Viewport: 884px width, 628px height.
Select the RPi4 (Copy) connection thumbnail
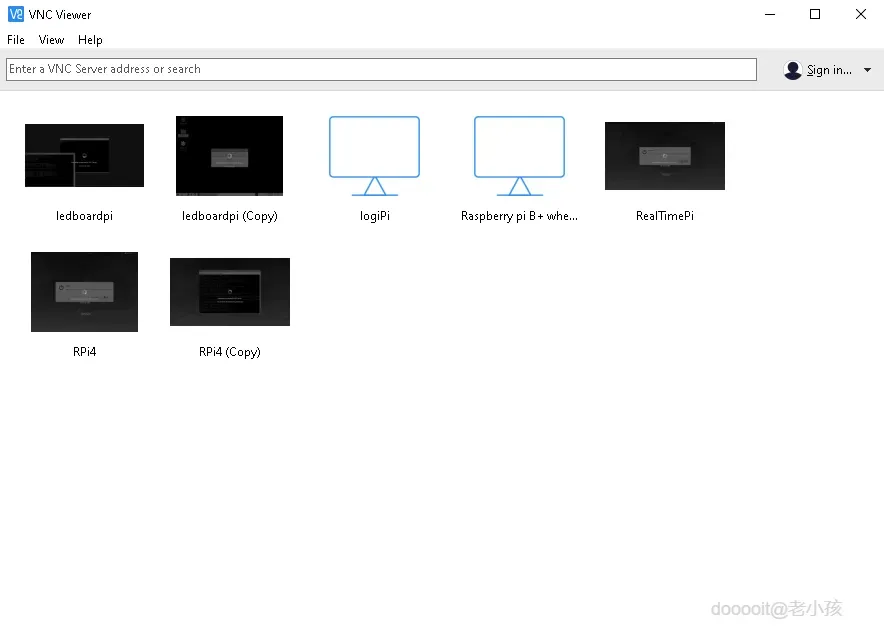230,292
